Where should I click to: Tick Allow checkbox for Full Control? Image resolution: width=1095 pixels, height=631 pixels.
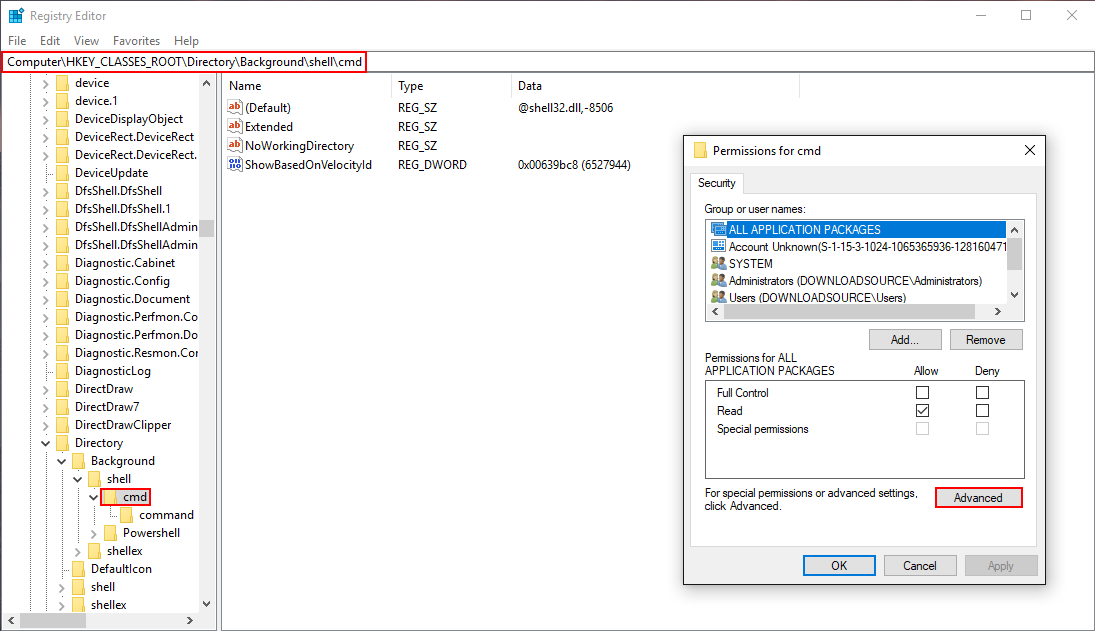click(x=923, y=392)
